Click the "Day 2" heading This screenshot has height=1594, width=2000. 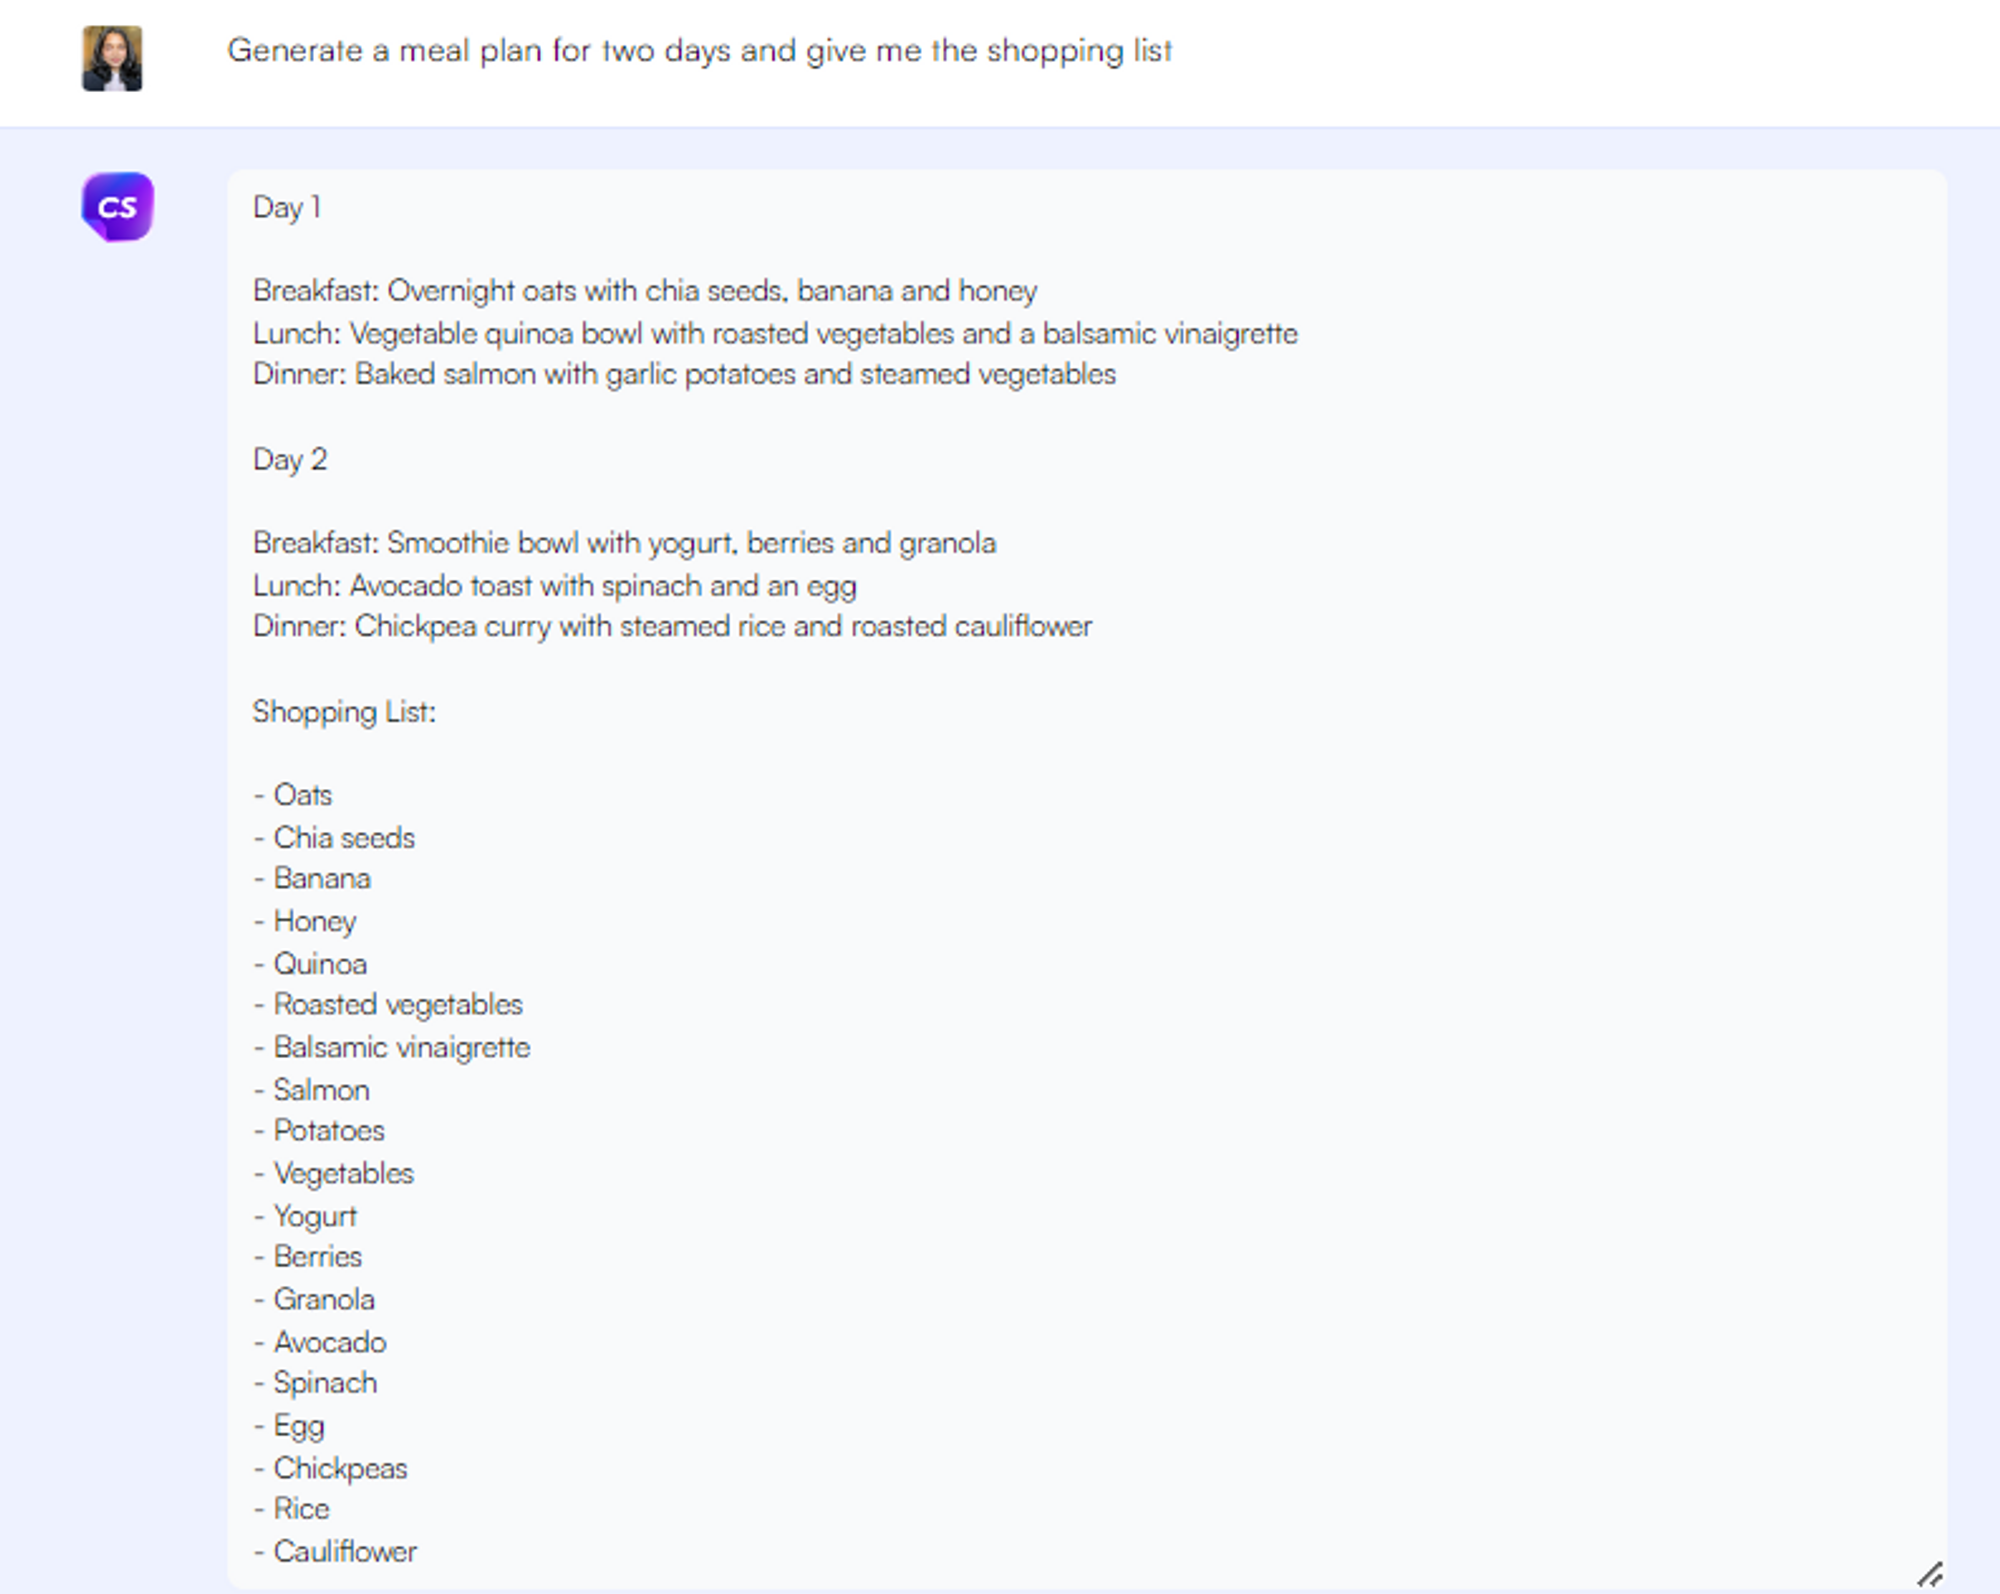[x=290, y=459]
